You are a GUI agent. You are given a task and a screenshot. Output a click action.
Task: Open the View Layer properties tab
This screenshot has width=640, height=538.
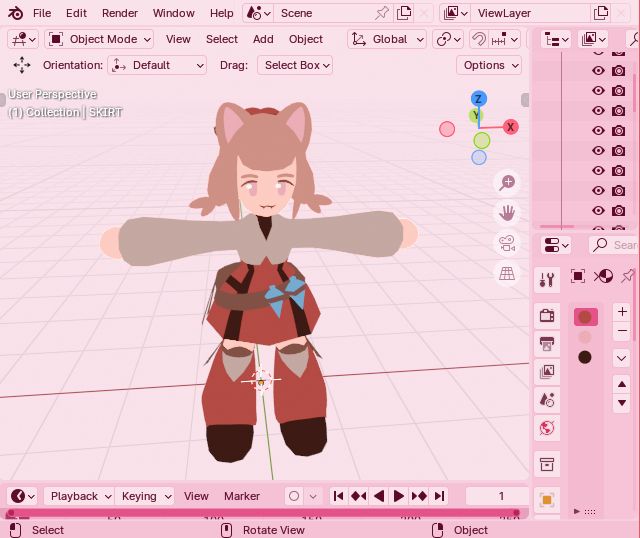(x=547, y=372)
